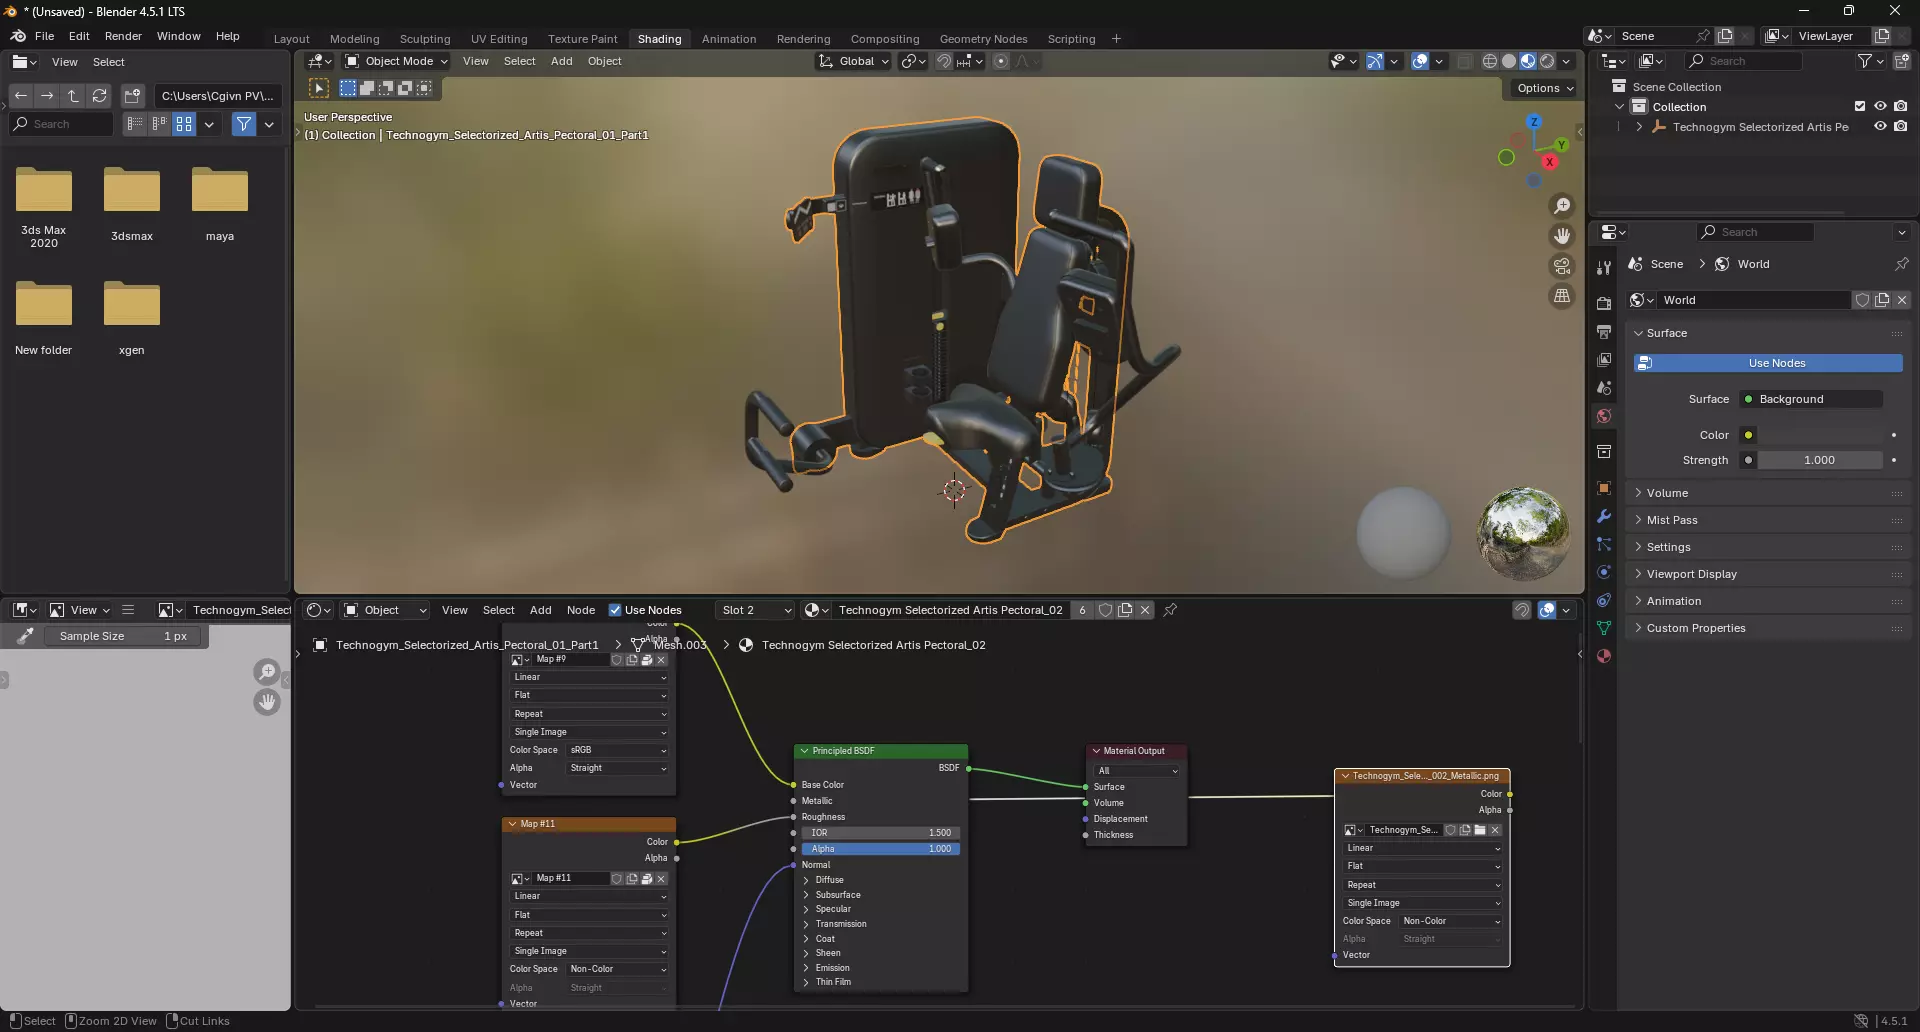This screenshot has width=1920, height=1032.
Task: Open the Object properties tab
Action: pyautogui.click(x=1604, y=488)
